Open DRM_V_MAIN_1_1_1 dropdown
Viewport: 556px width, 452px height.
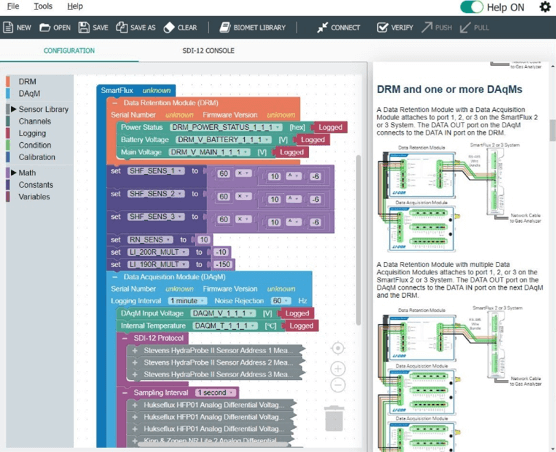[x=210, y=152]
